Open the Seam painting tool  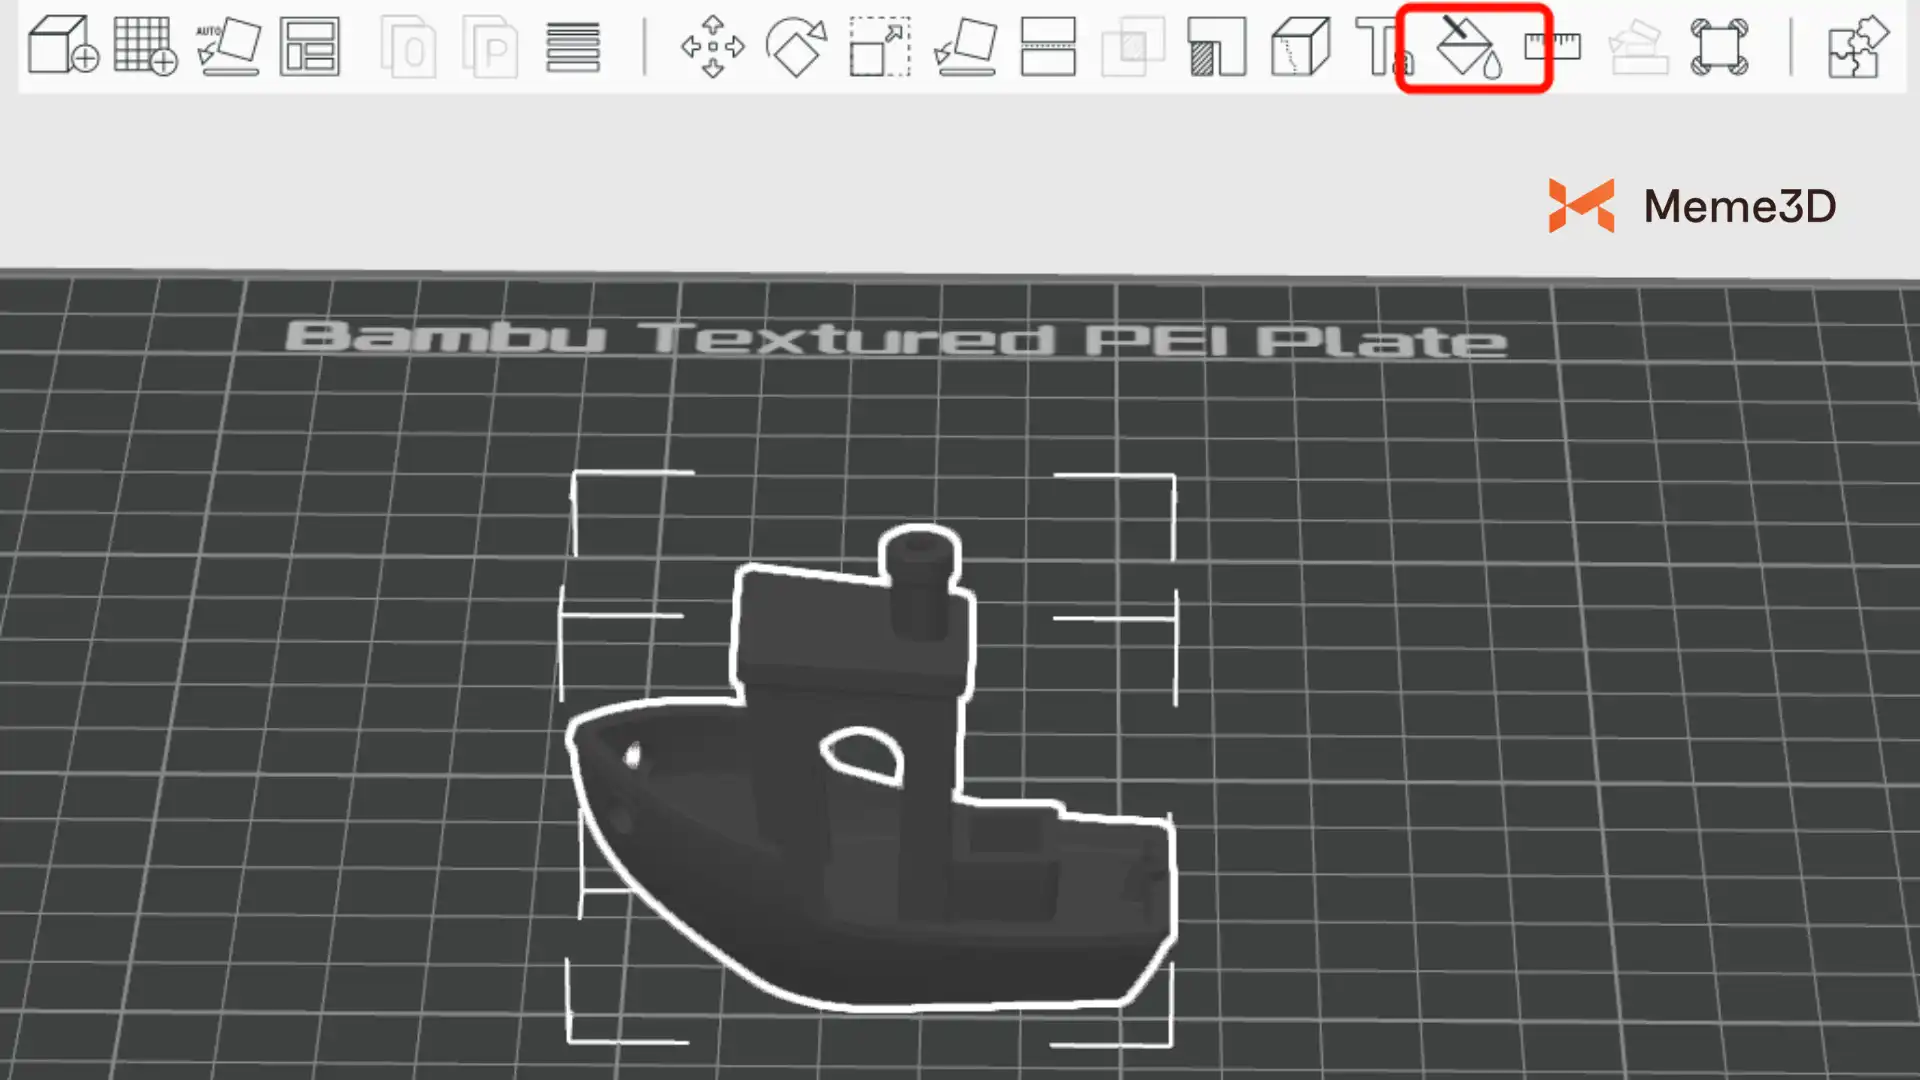coord(1300,46)
